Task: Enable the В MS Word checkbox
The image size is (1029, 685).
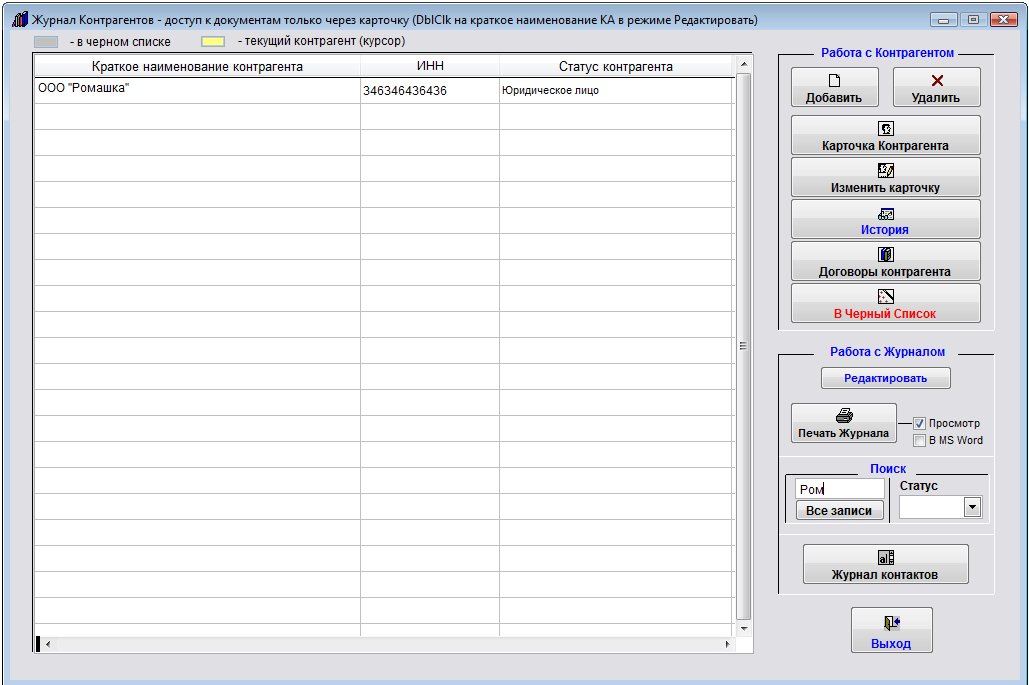Action: (x=919, y=441)
